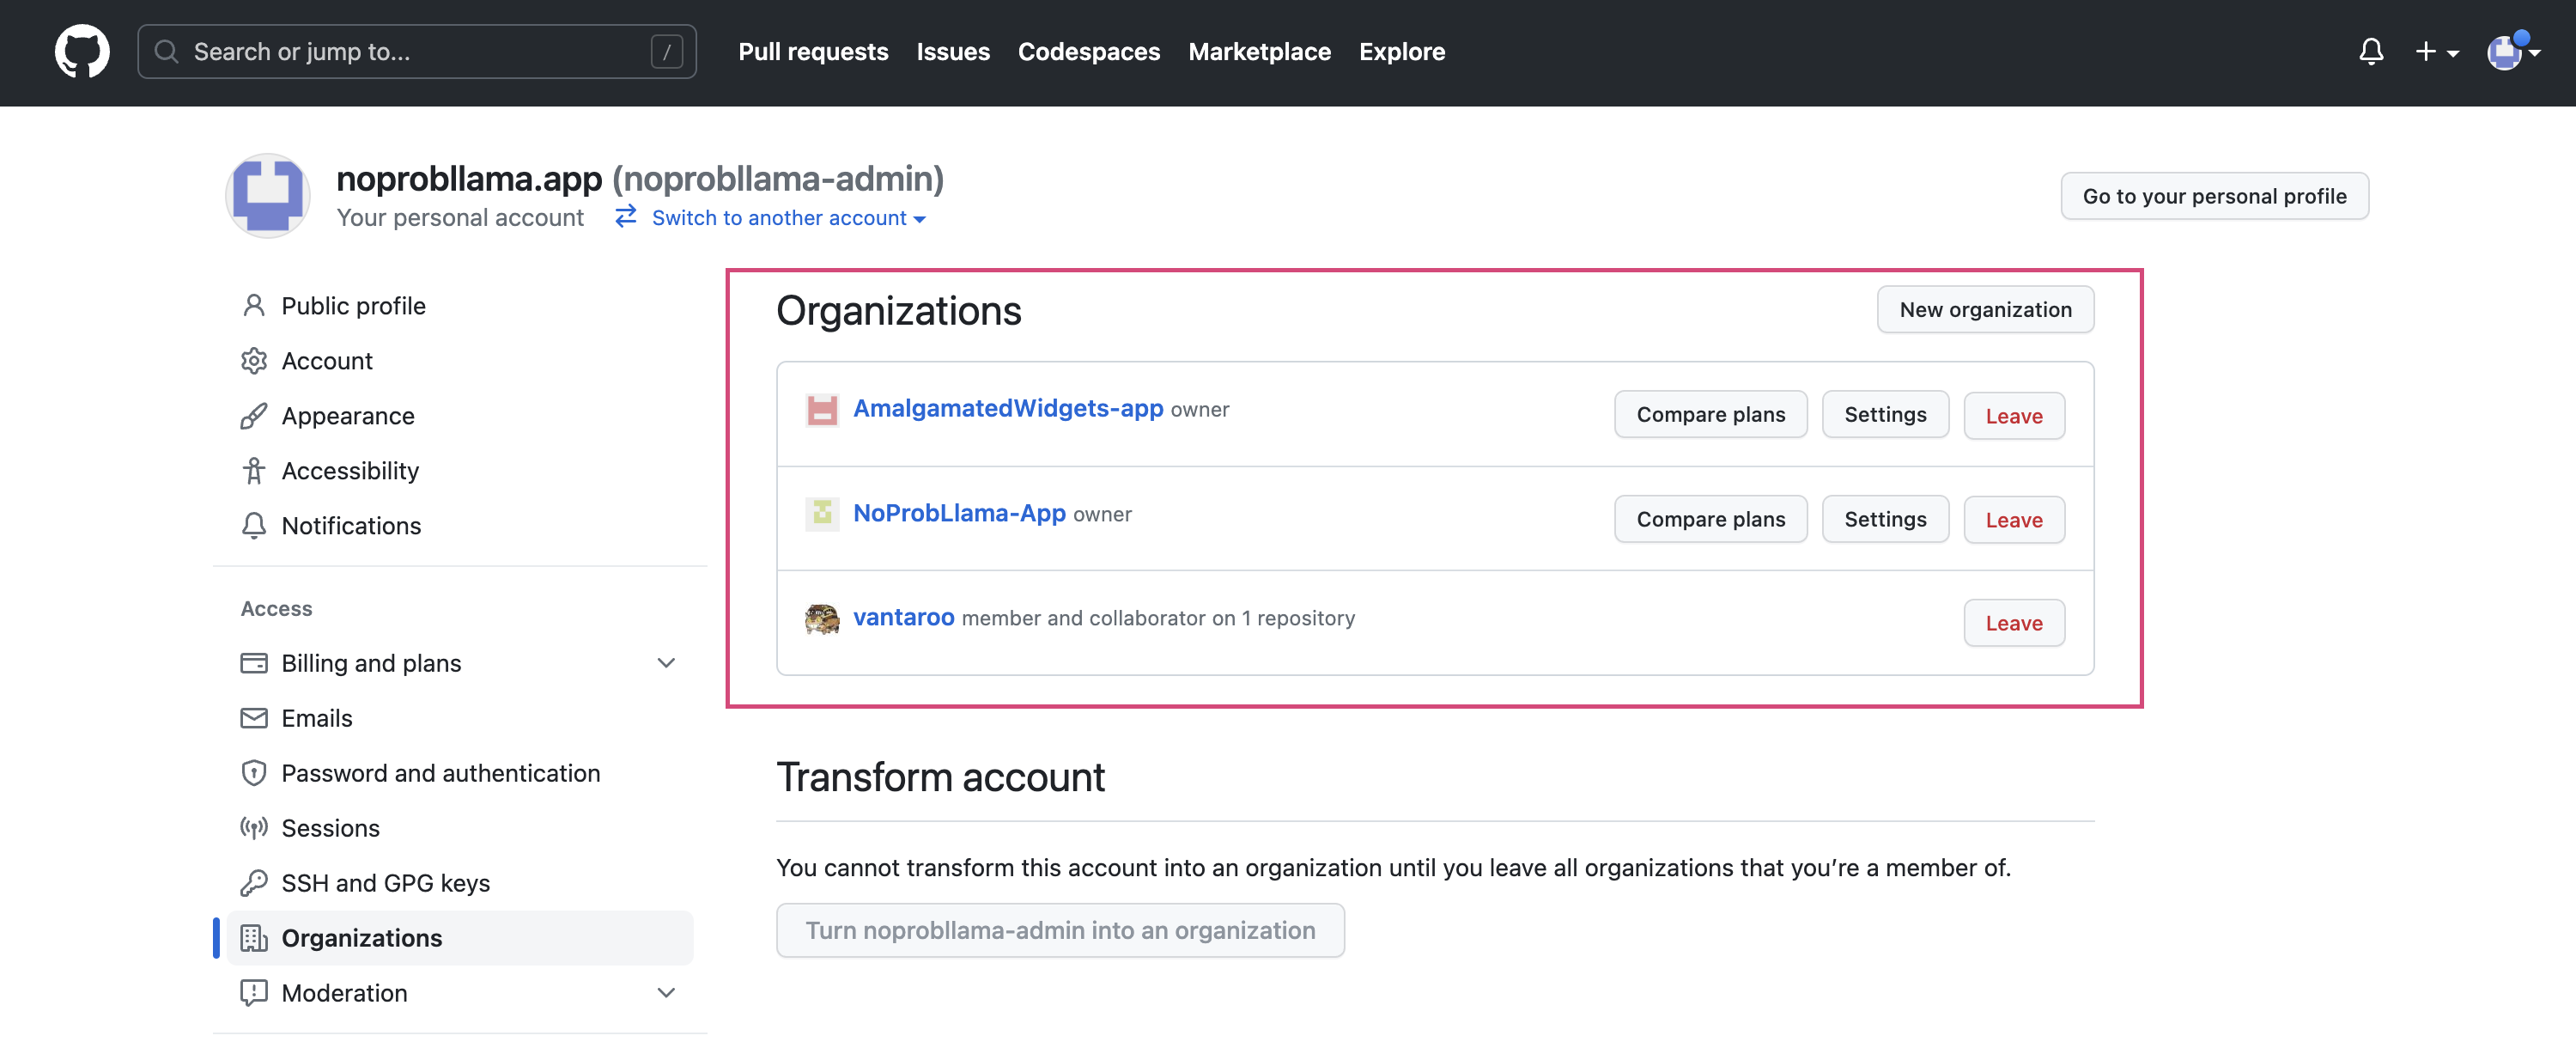The height and width of the screenshot is (1048, 2576).
Task: Expand Billing and plans chevron
Action: [x=666, y=663]
